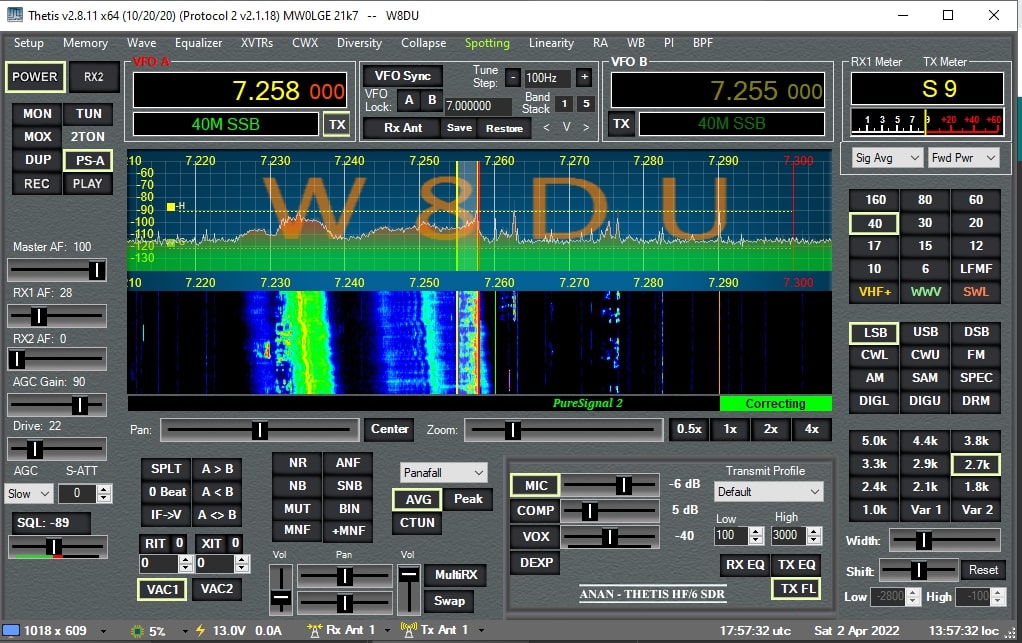Click the VFO B frequency display
The height and width of the screenshot is (643, 1022).
point(718,91)
